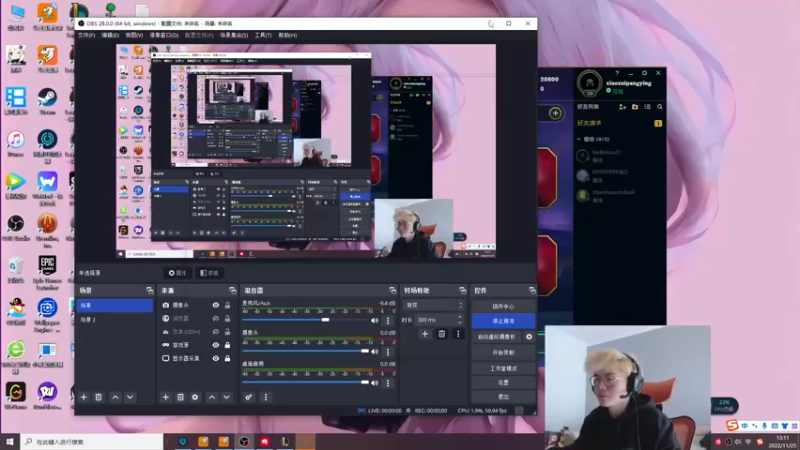Open the Scene Collection (S) menu in OBS
The image size is (800, 450).
pyautogui.click(x=234, y=35)
